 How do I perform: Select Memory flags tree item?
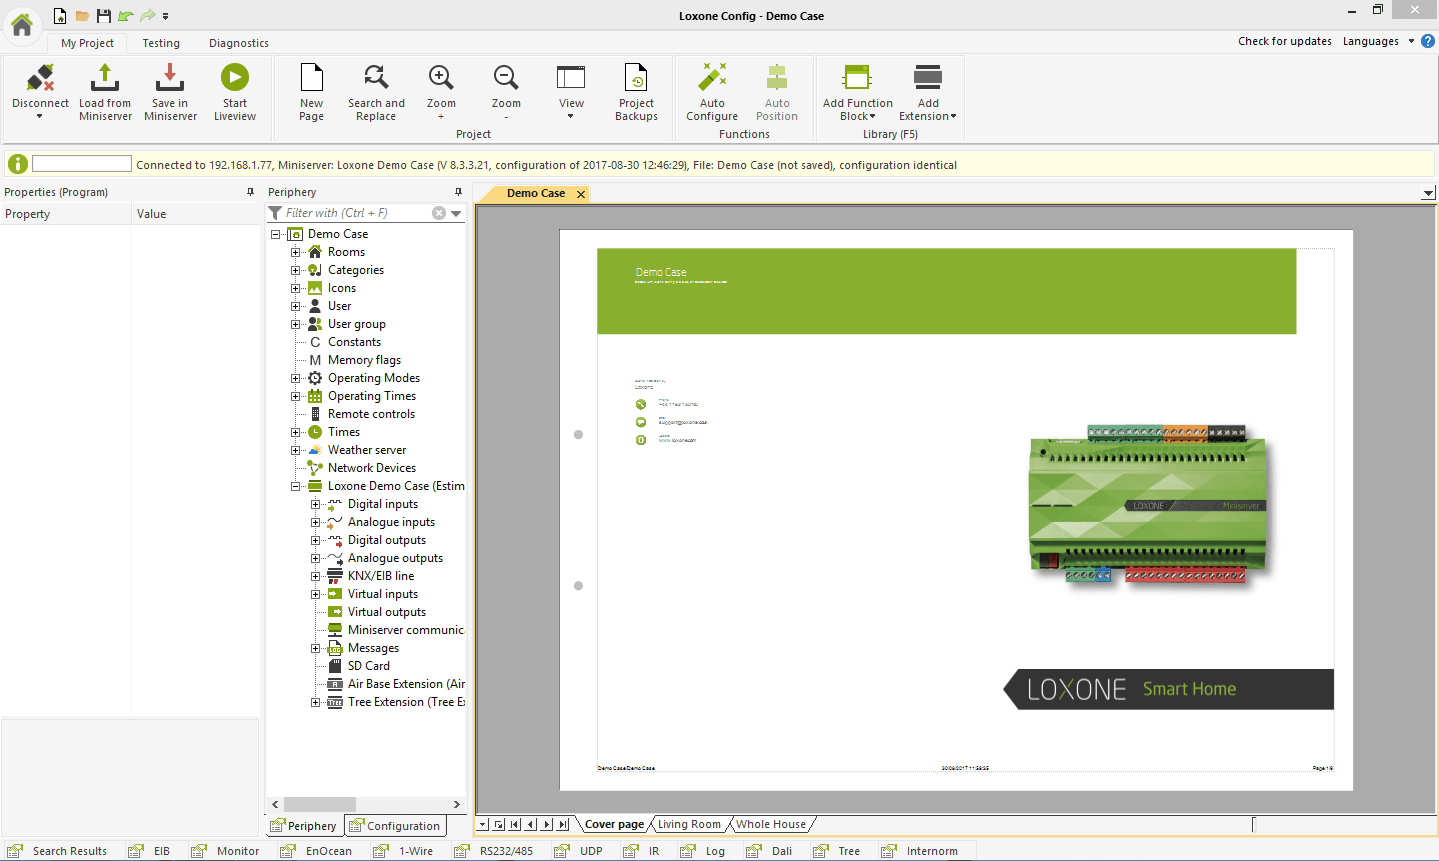point(364,360)
